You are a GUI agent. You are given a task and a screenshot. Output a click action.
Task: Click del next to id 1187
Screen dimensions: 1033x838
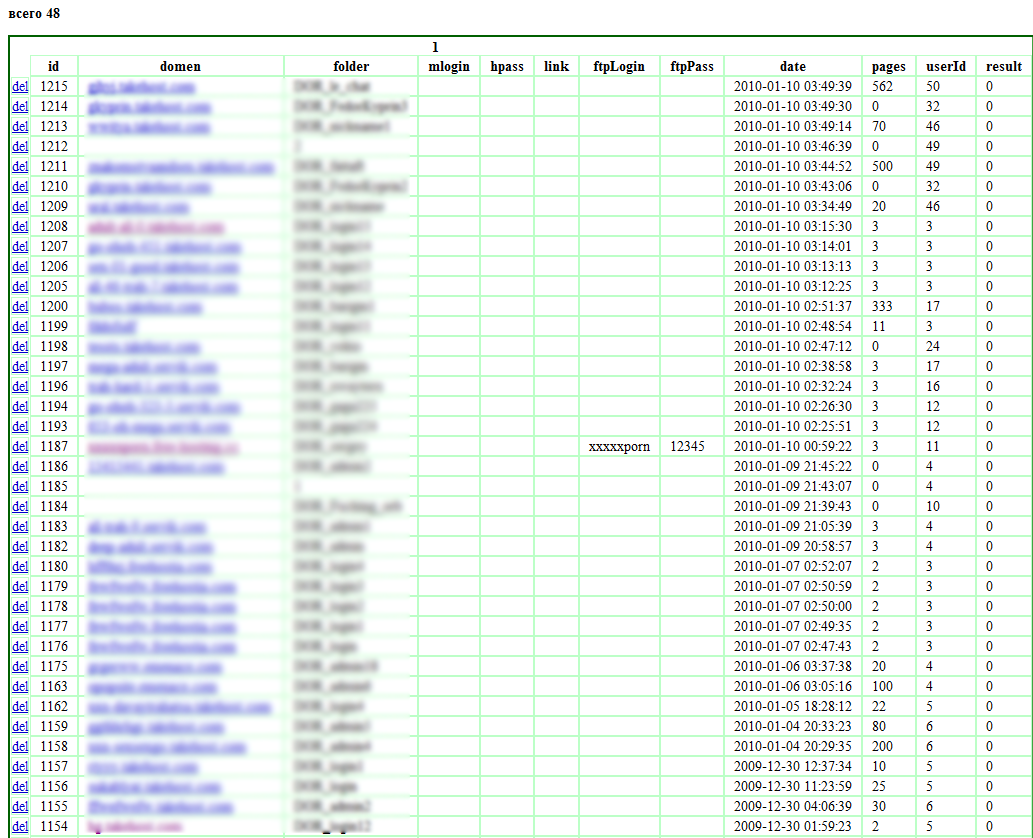20,447
